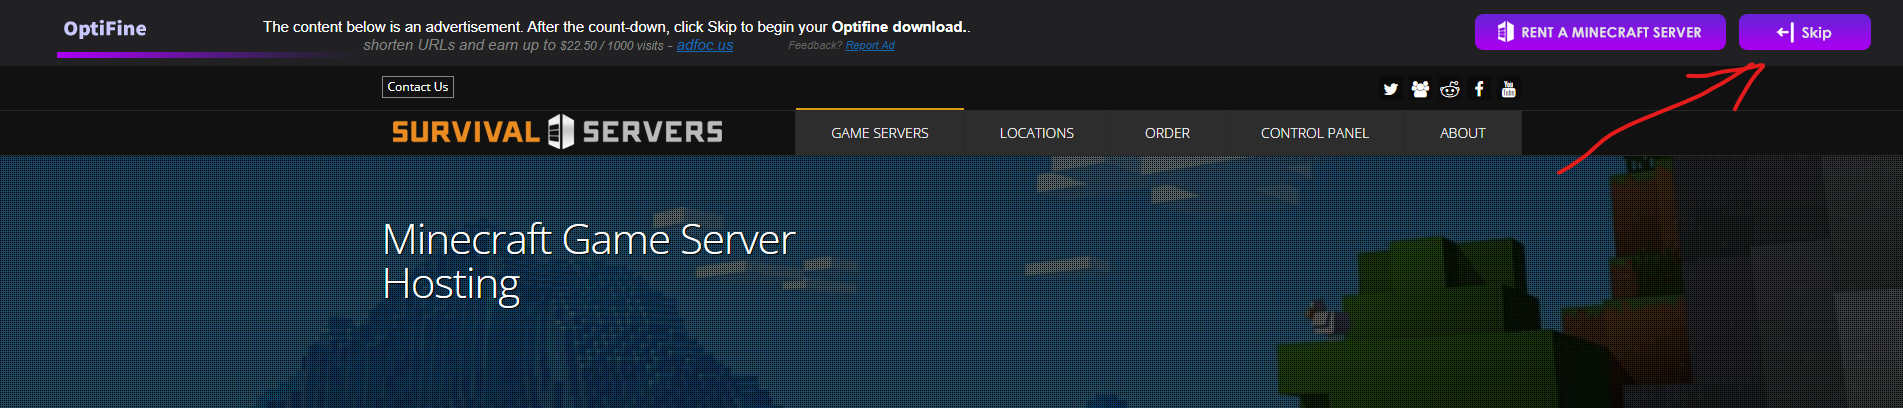Open the About menu item
The height and width of the screenshot is (408, 1903).
(1462, 133)
